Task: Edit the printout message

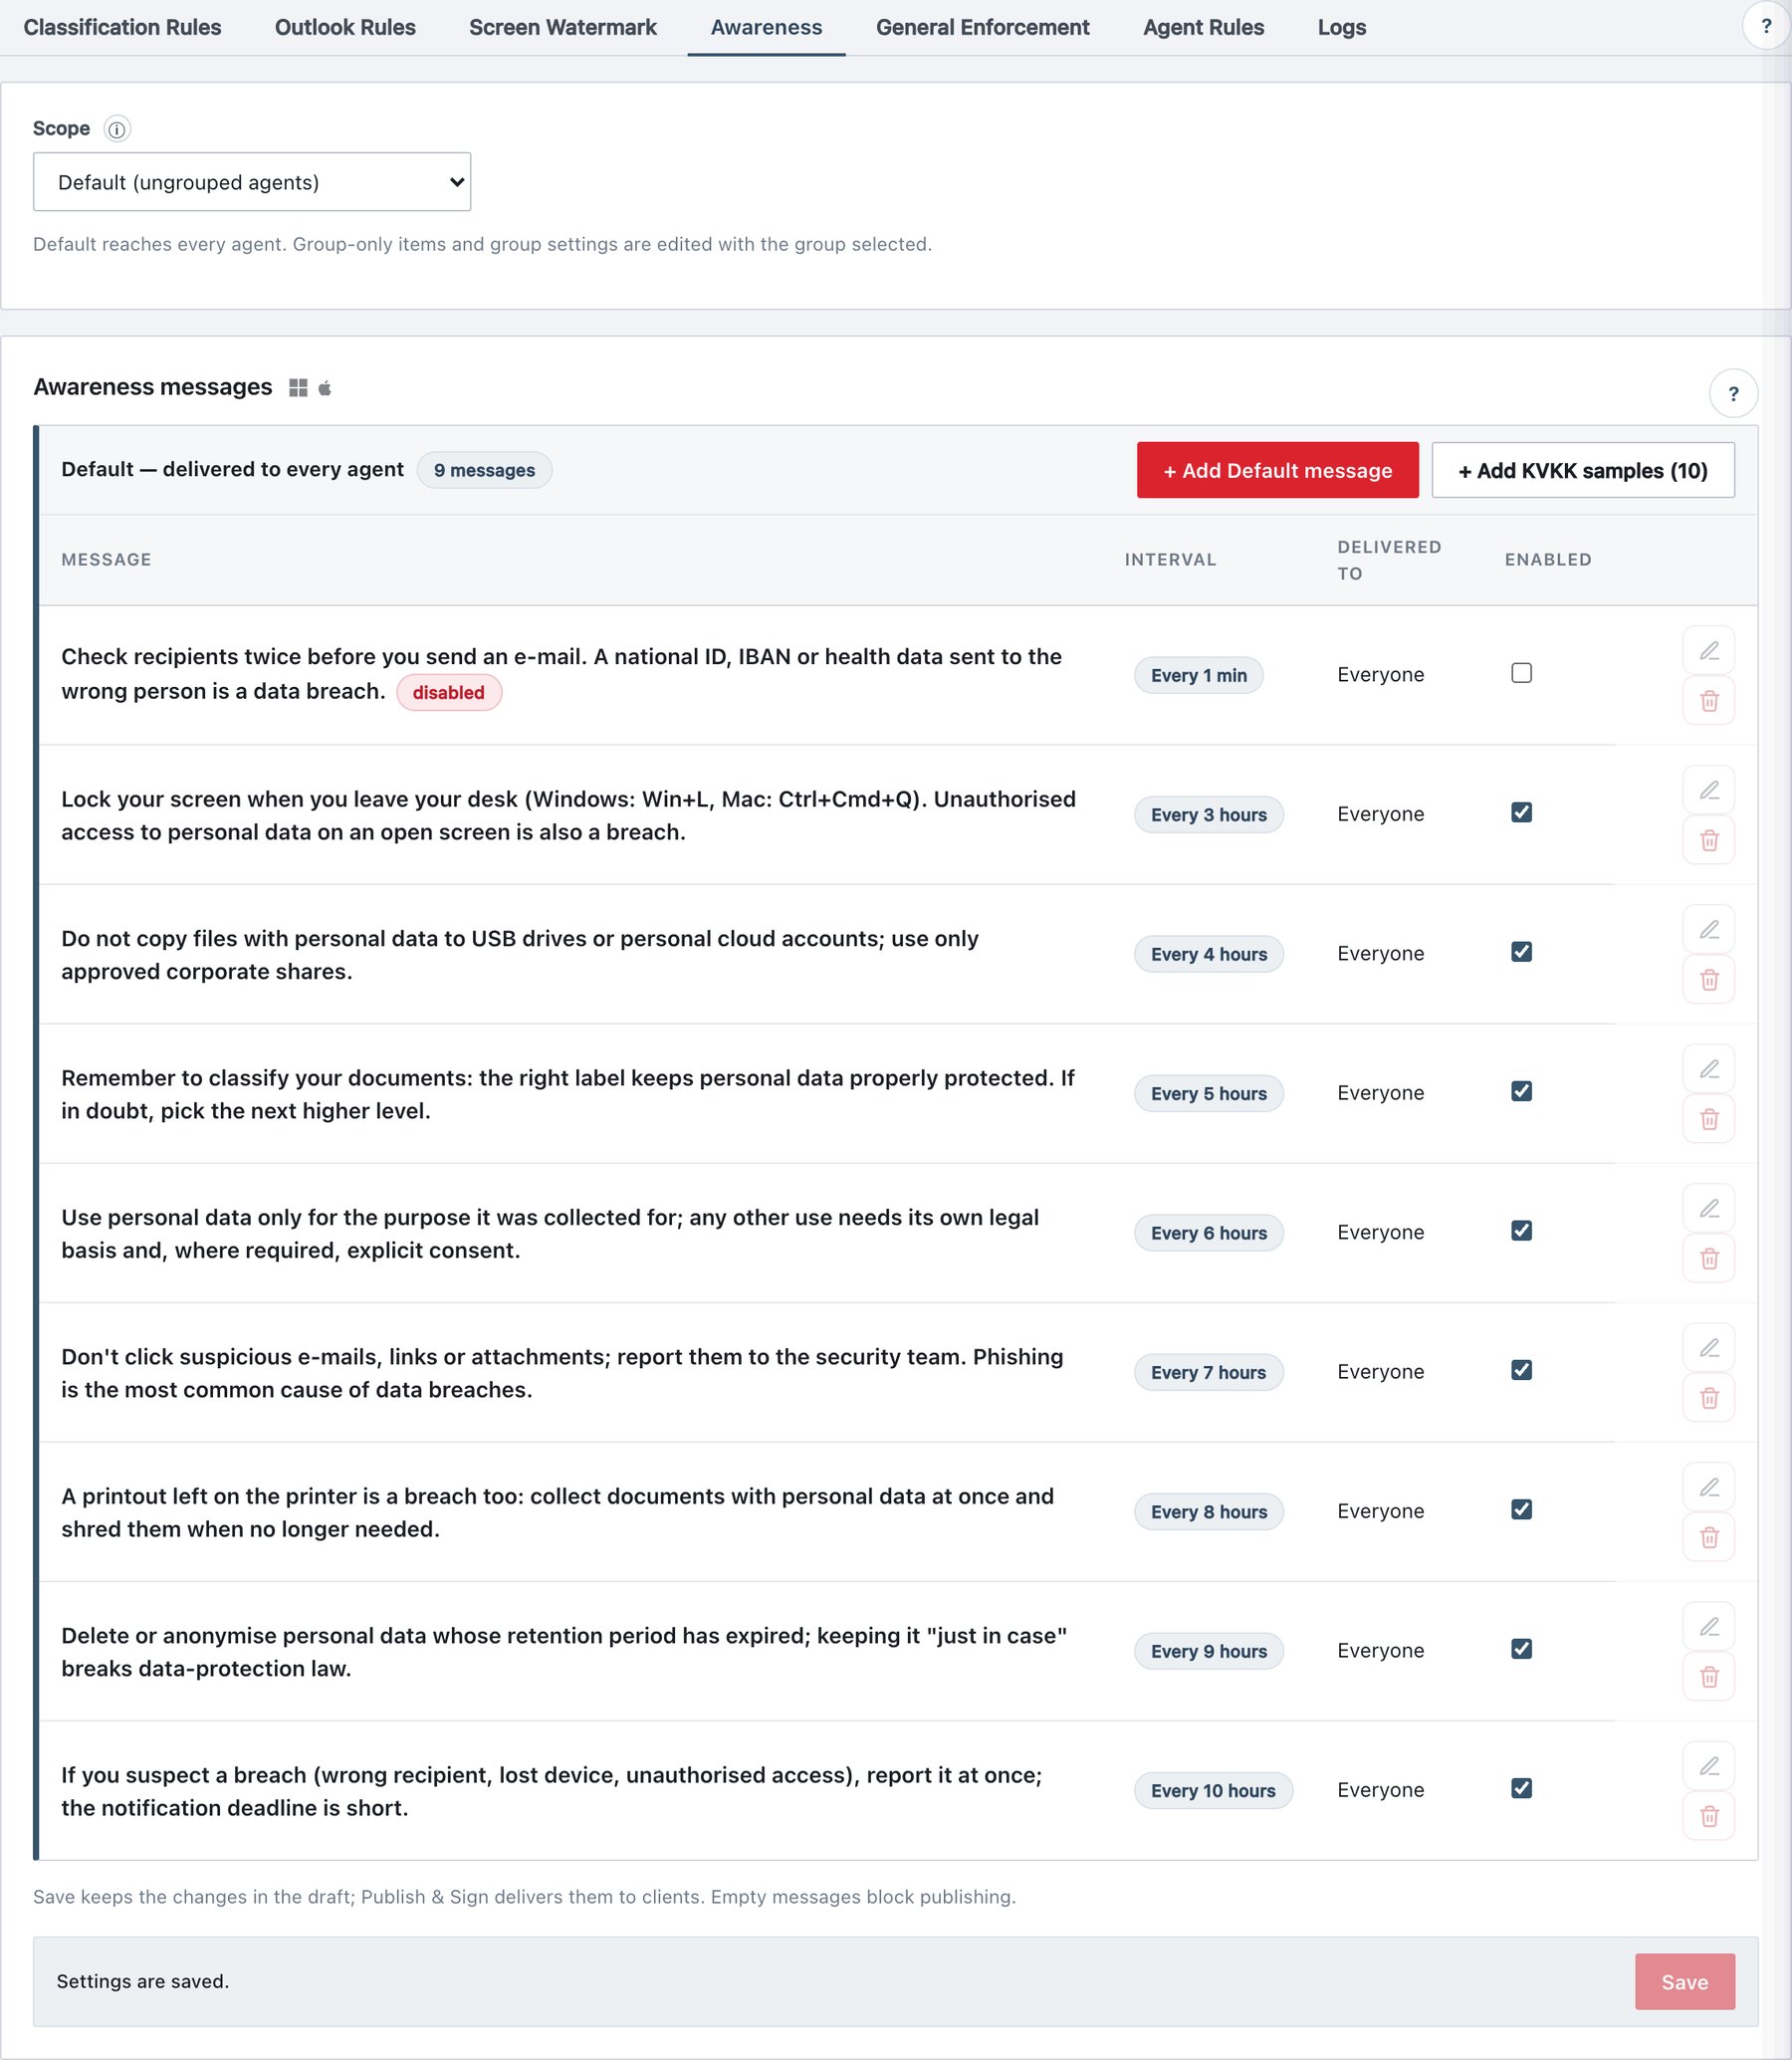Action: click(x=1709, y=1487)
